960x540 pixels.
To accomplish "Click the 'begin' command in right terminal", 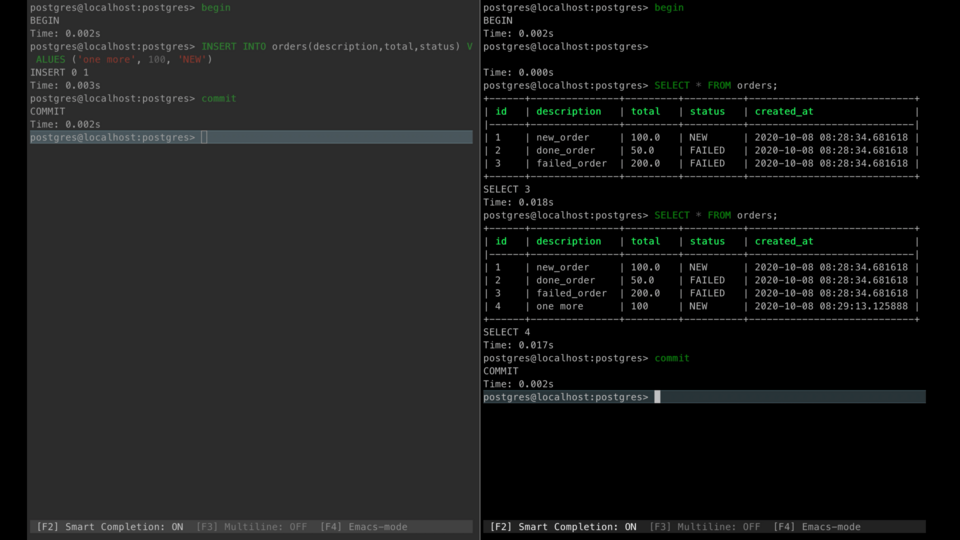I will click(669, 7).
